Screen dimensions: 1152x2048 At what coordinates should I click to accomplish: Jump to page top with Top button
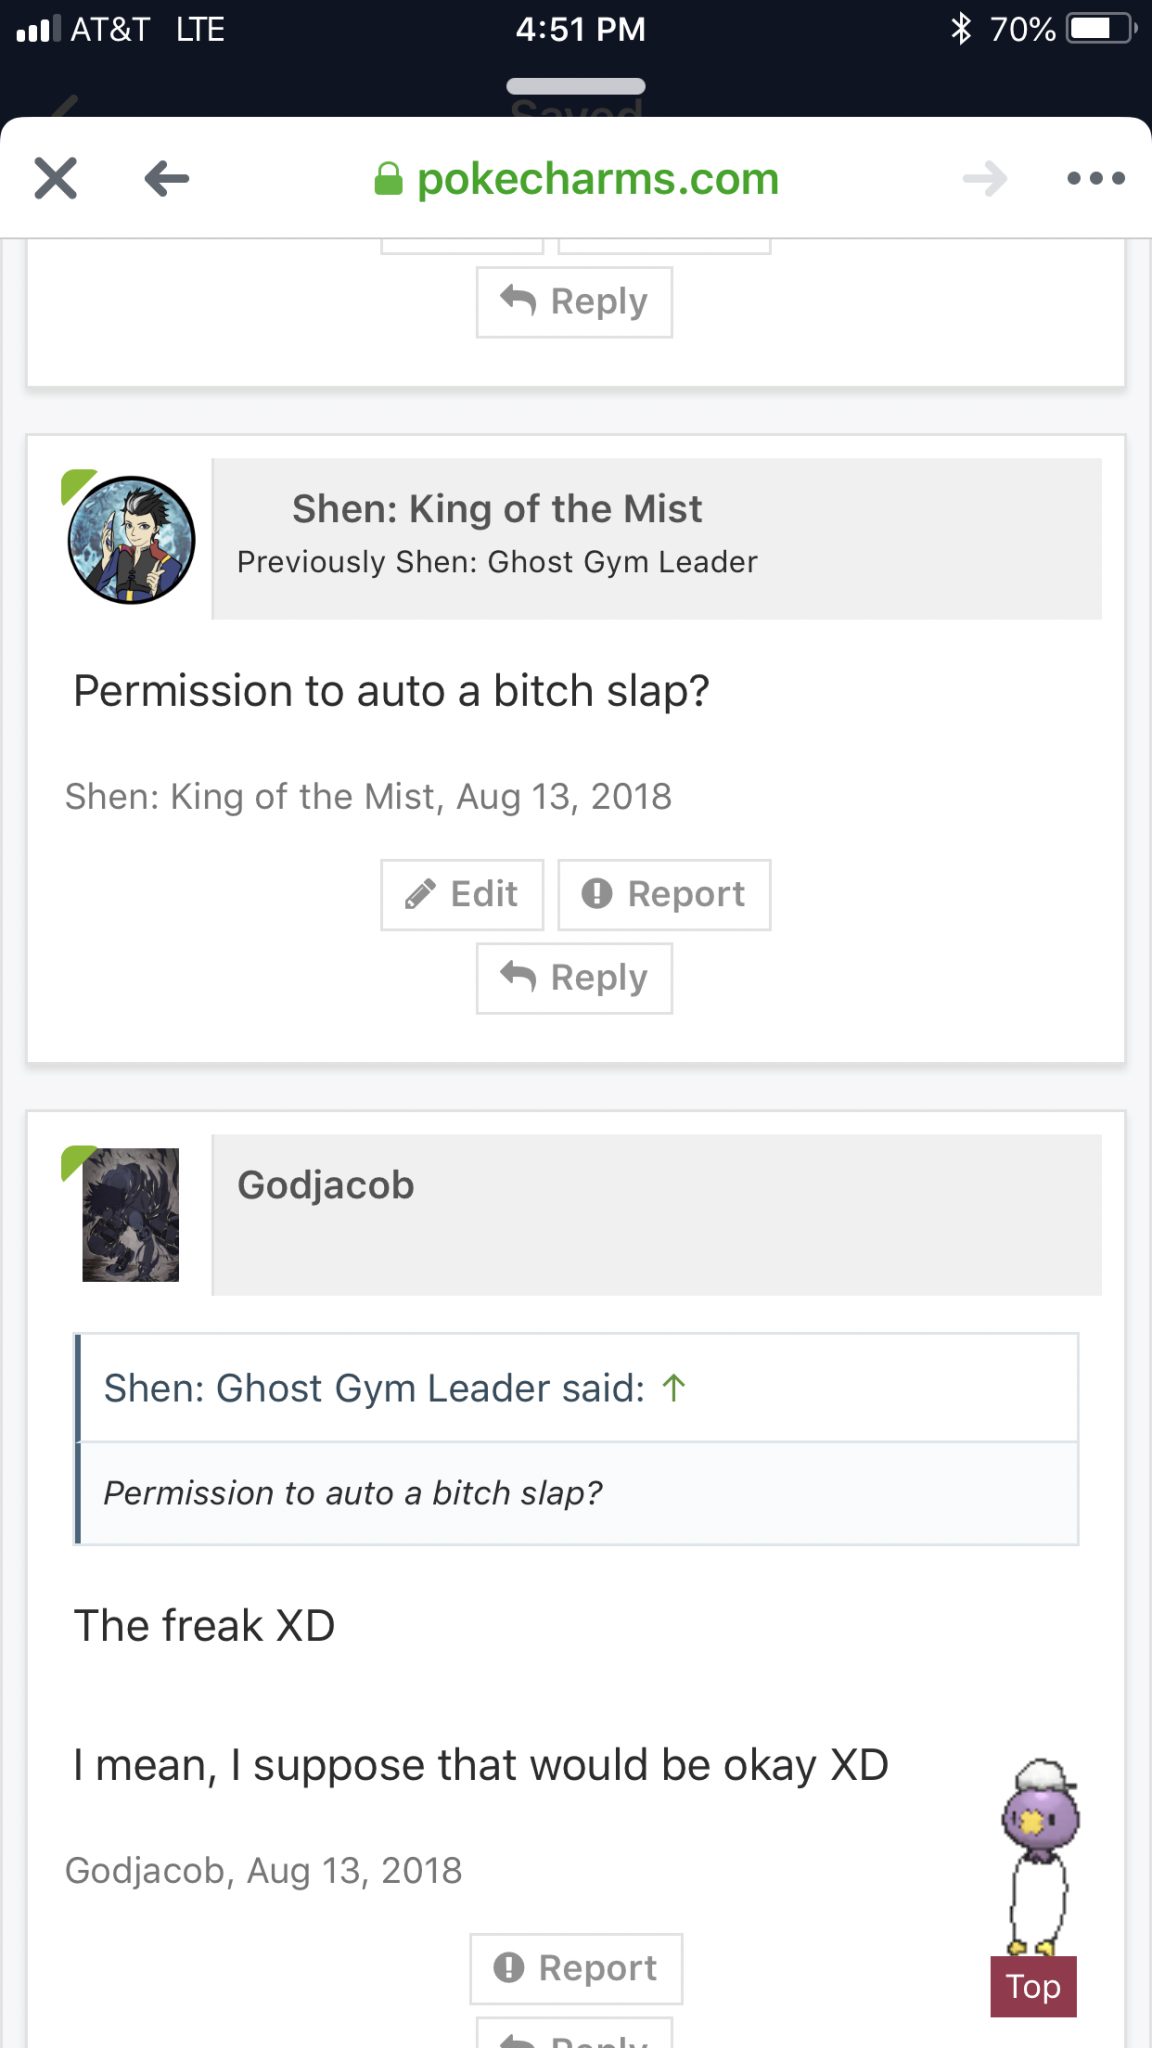(1033, 1986)
